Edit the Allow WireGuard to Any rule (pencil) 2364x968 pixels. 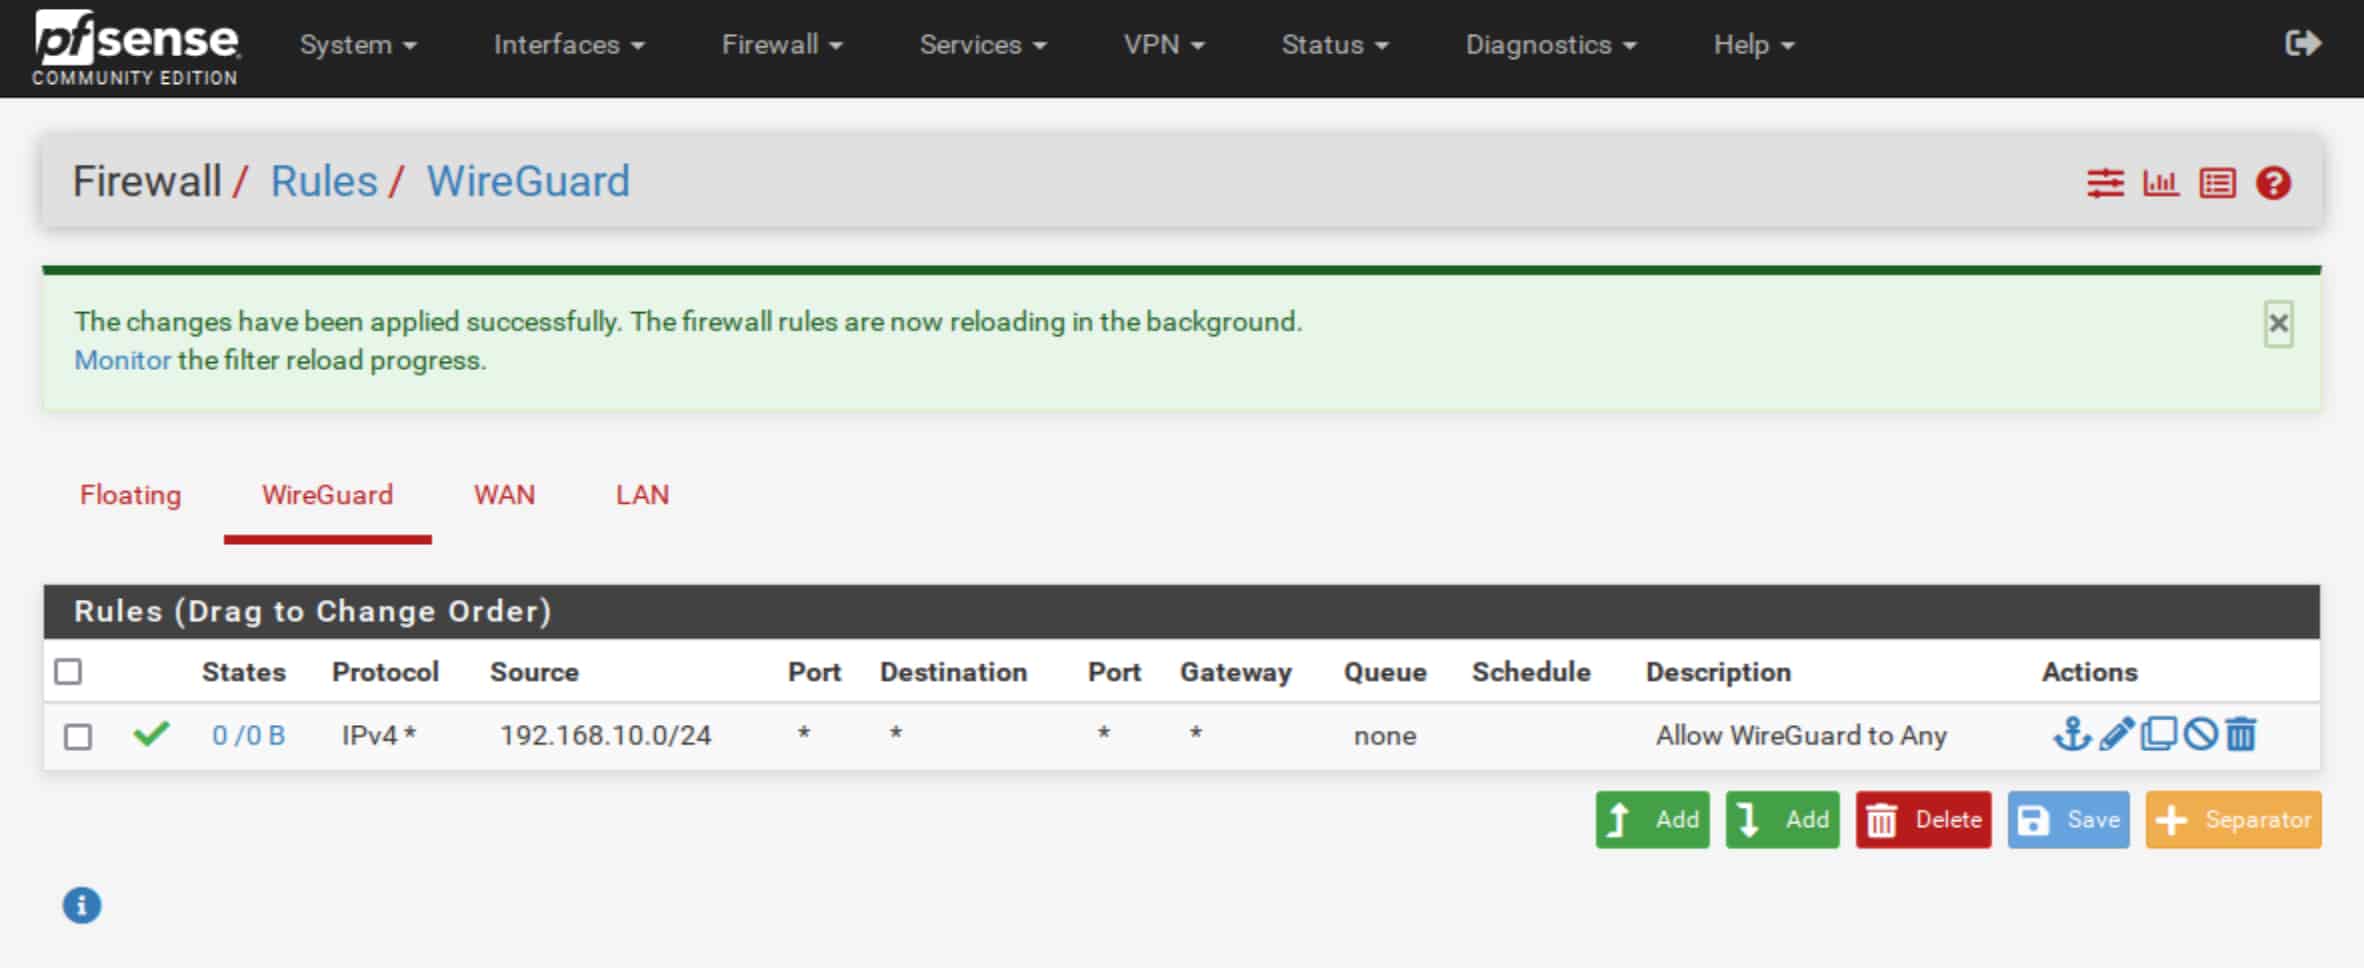pyautogui.click(x=2117, y=735)
